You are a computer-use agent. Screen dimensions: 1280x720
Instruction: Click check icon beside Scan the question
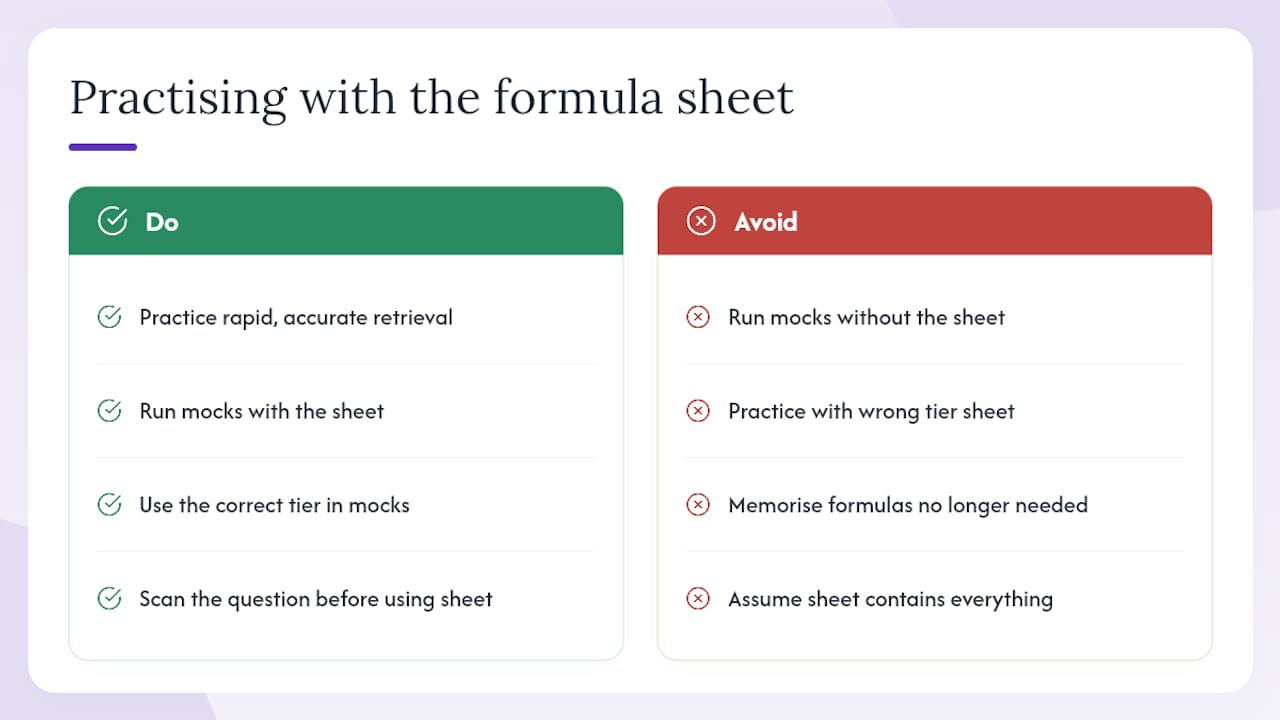(x=109, y=599)
